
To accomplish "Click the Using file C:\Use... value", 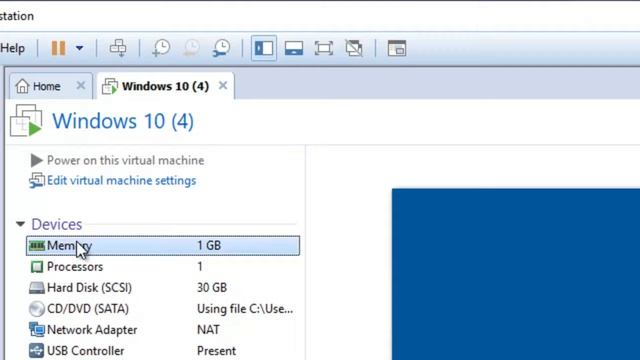I will click(x=245, y=309).
